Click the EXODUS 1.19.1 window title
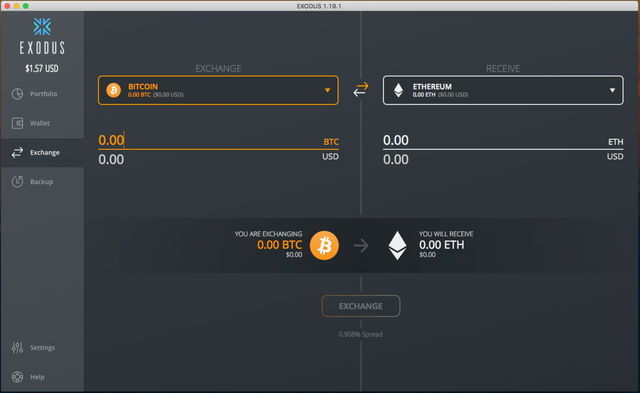 pyautogui.click(x=319, y=6)
